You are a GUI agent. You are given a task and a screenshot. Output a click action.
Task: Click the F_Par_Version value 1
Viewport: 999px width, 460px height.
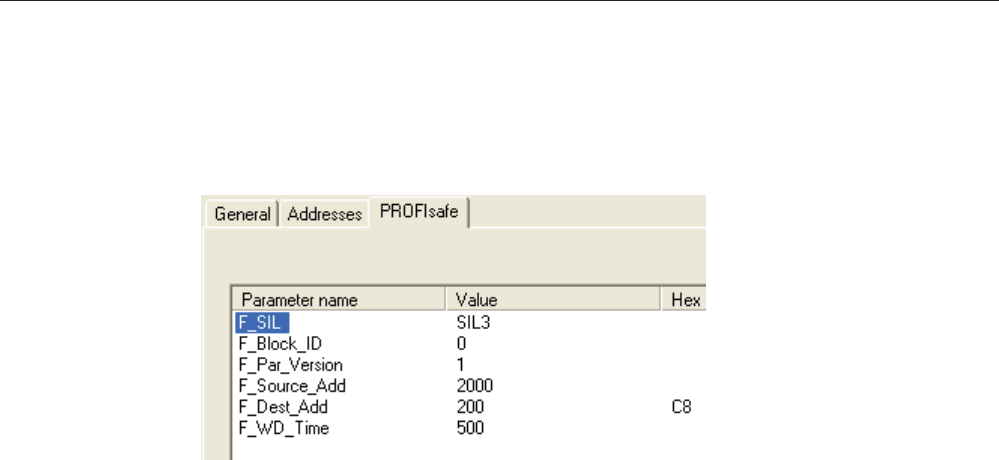coord(461,365)
